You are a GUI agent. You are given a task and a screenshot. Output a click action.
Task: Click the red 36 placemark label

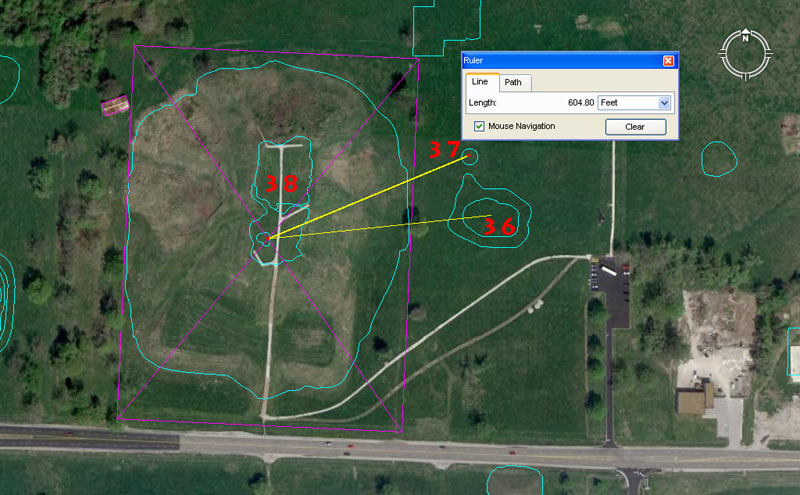click(x=499, y=227)
